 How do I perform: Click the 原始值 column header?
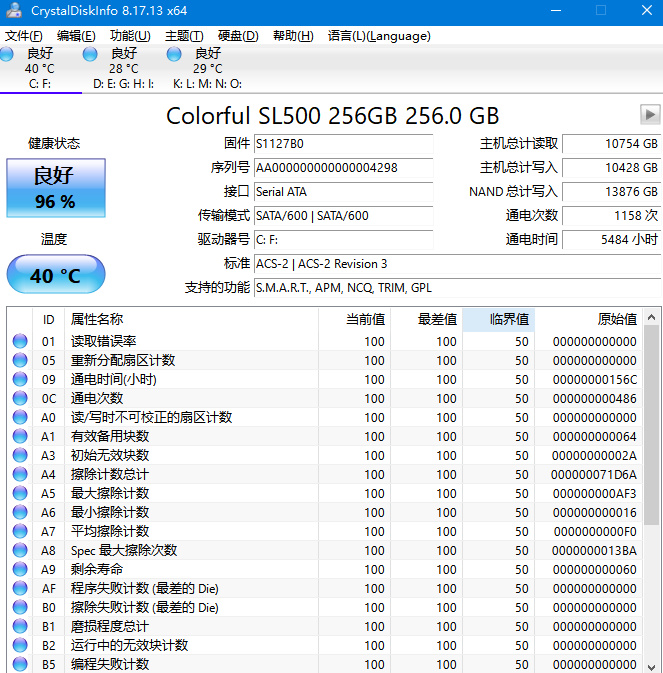(x=588, y=319)
